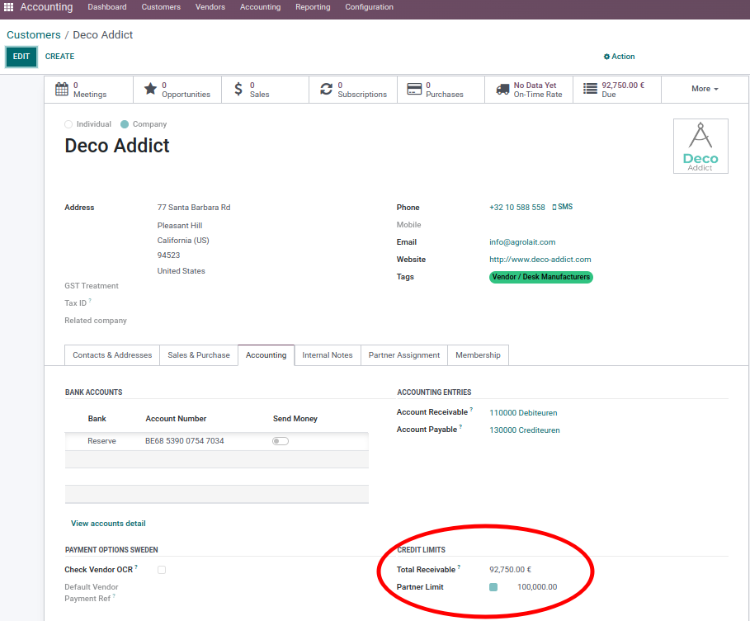Open phone number +32 10 588 558
Viewport: 750px width, 621px height.
(x=517, y=207)
